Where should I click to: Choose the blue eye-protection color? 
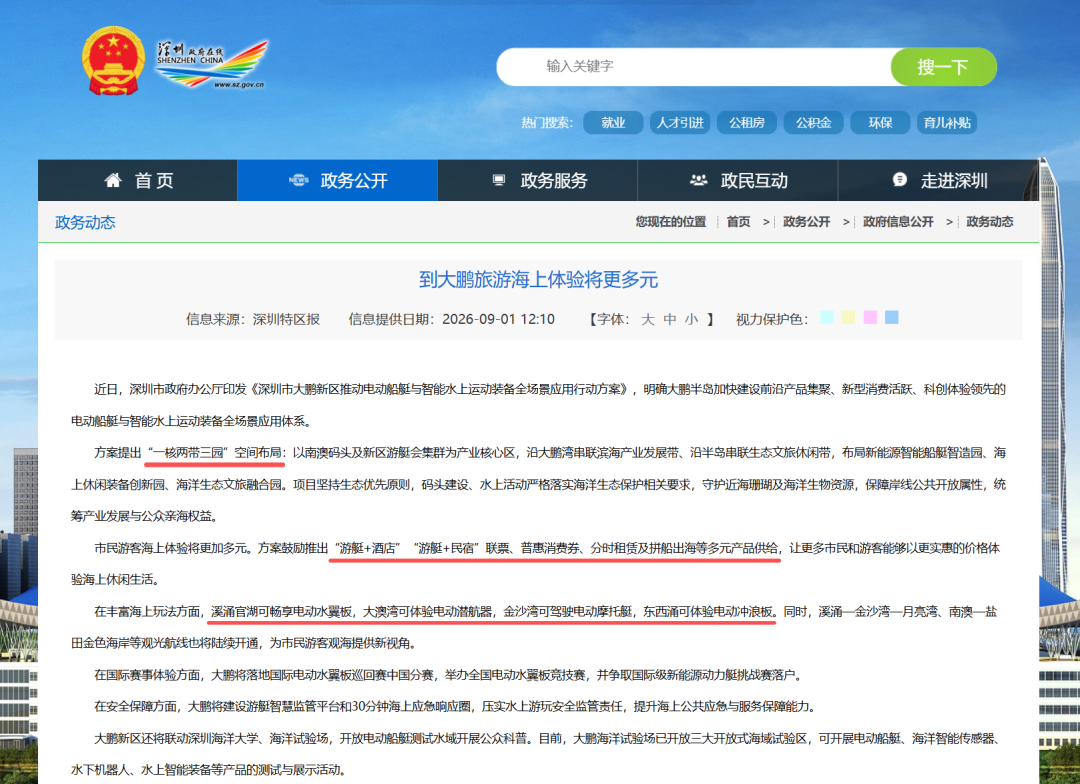pos(891,317)
